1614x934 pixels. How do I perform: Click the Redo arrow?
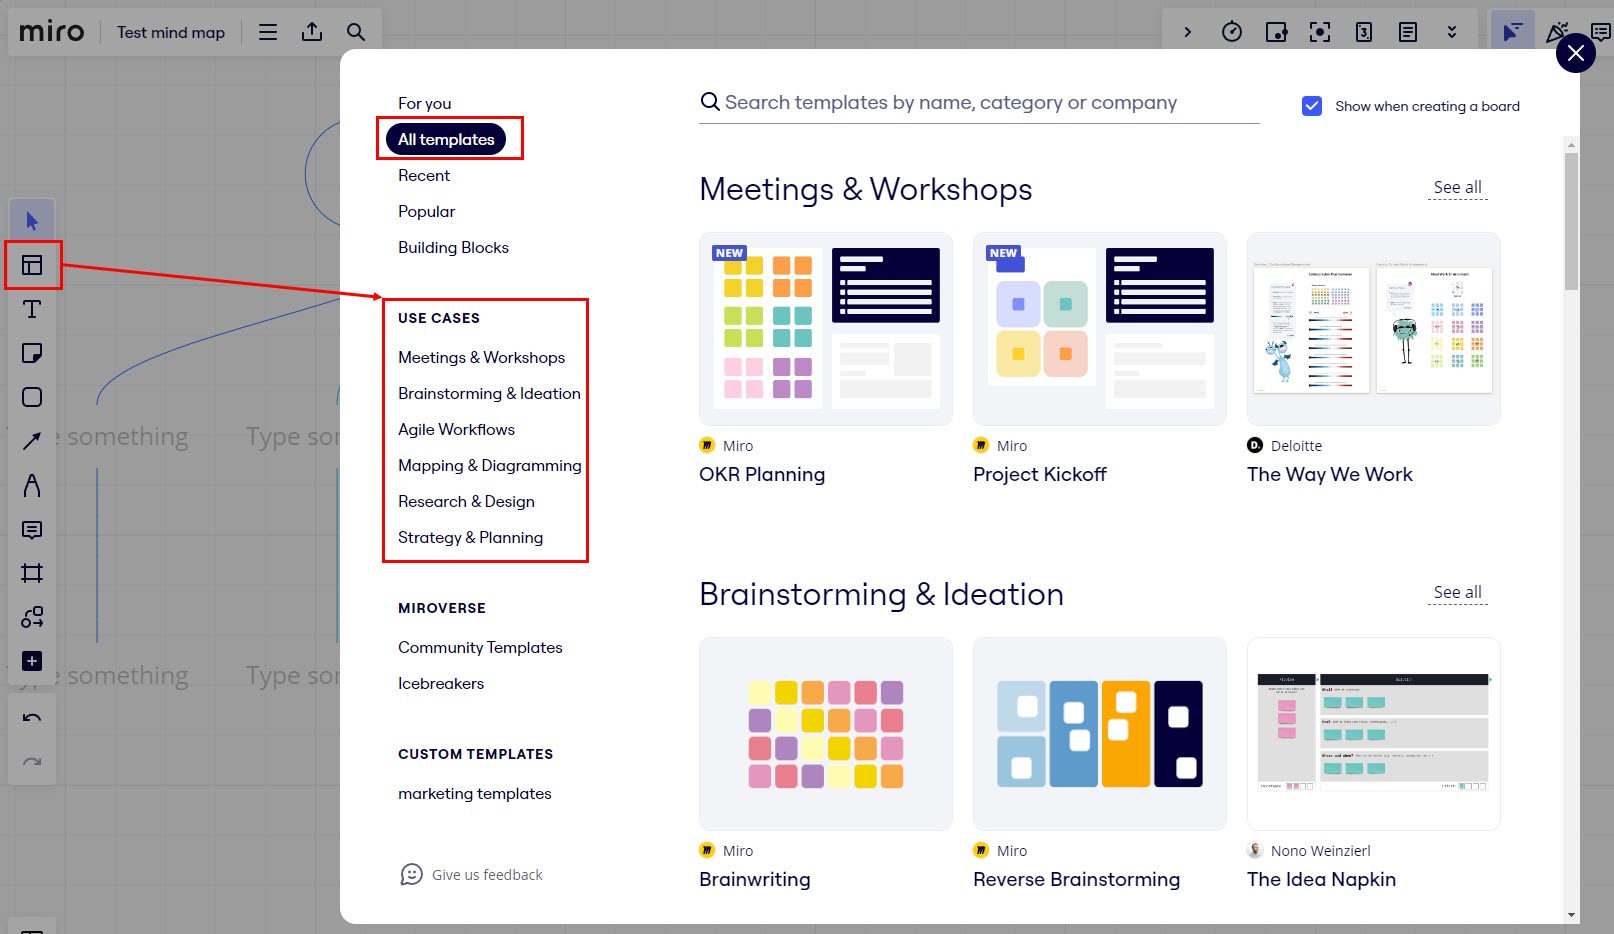(x=32, y=761)
